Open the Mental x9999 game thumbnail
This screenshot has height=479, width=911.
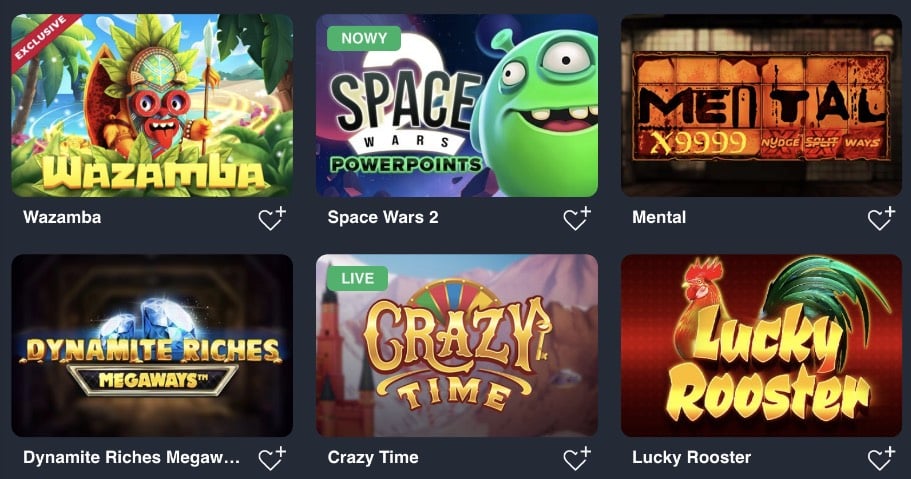pos(761,105)
